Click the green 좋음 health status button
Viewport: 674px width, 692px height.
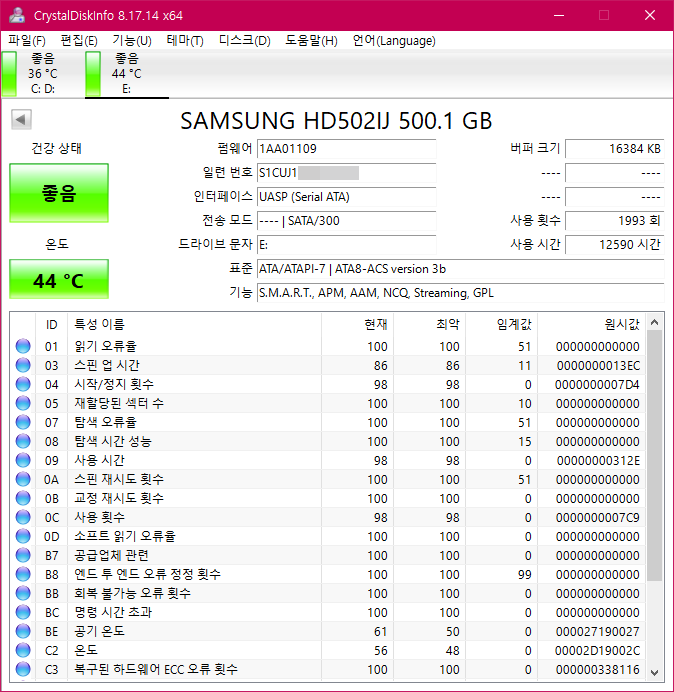(59, 193)
